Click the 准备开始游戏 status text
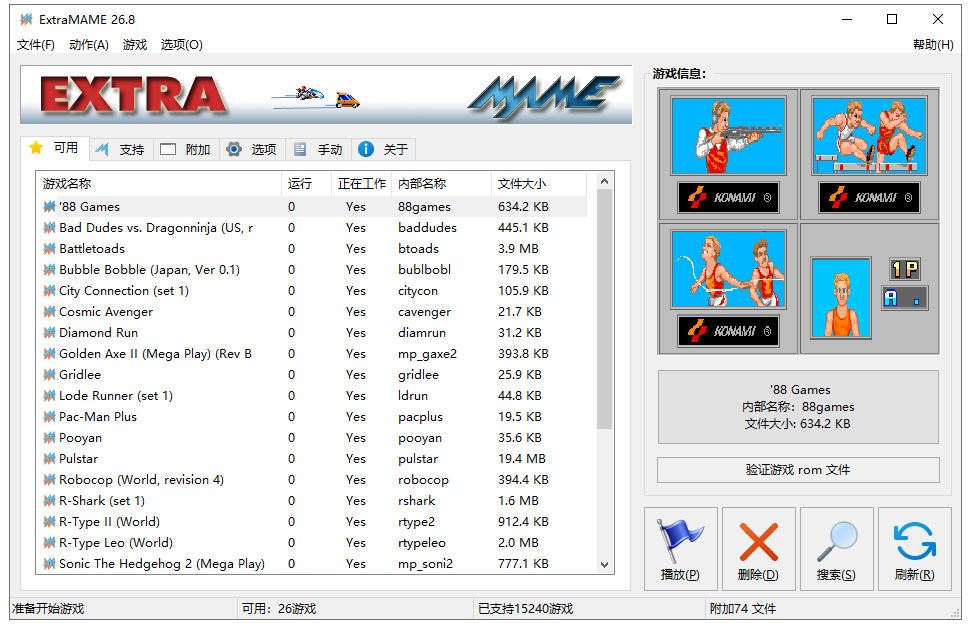The width and height of the screenshot is (968, 626). [48, 609]
